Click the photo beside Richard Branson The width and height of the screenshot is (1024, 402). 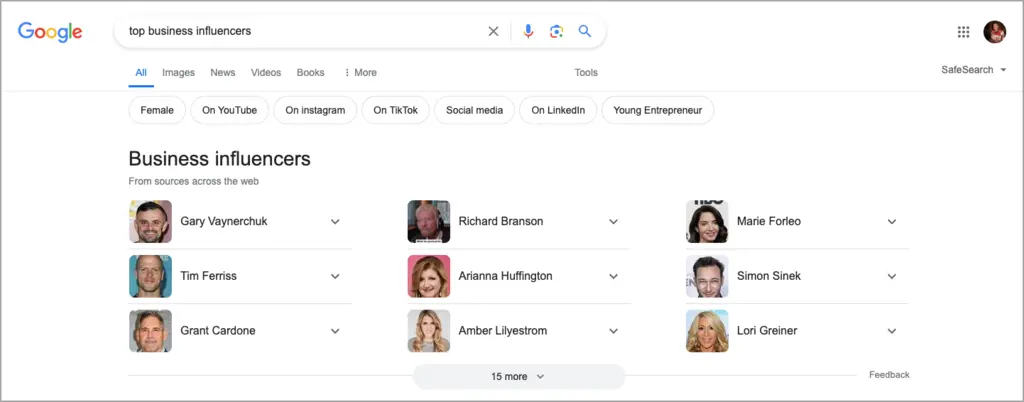(x=428, y=222)
